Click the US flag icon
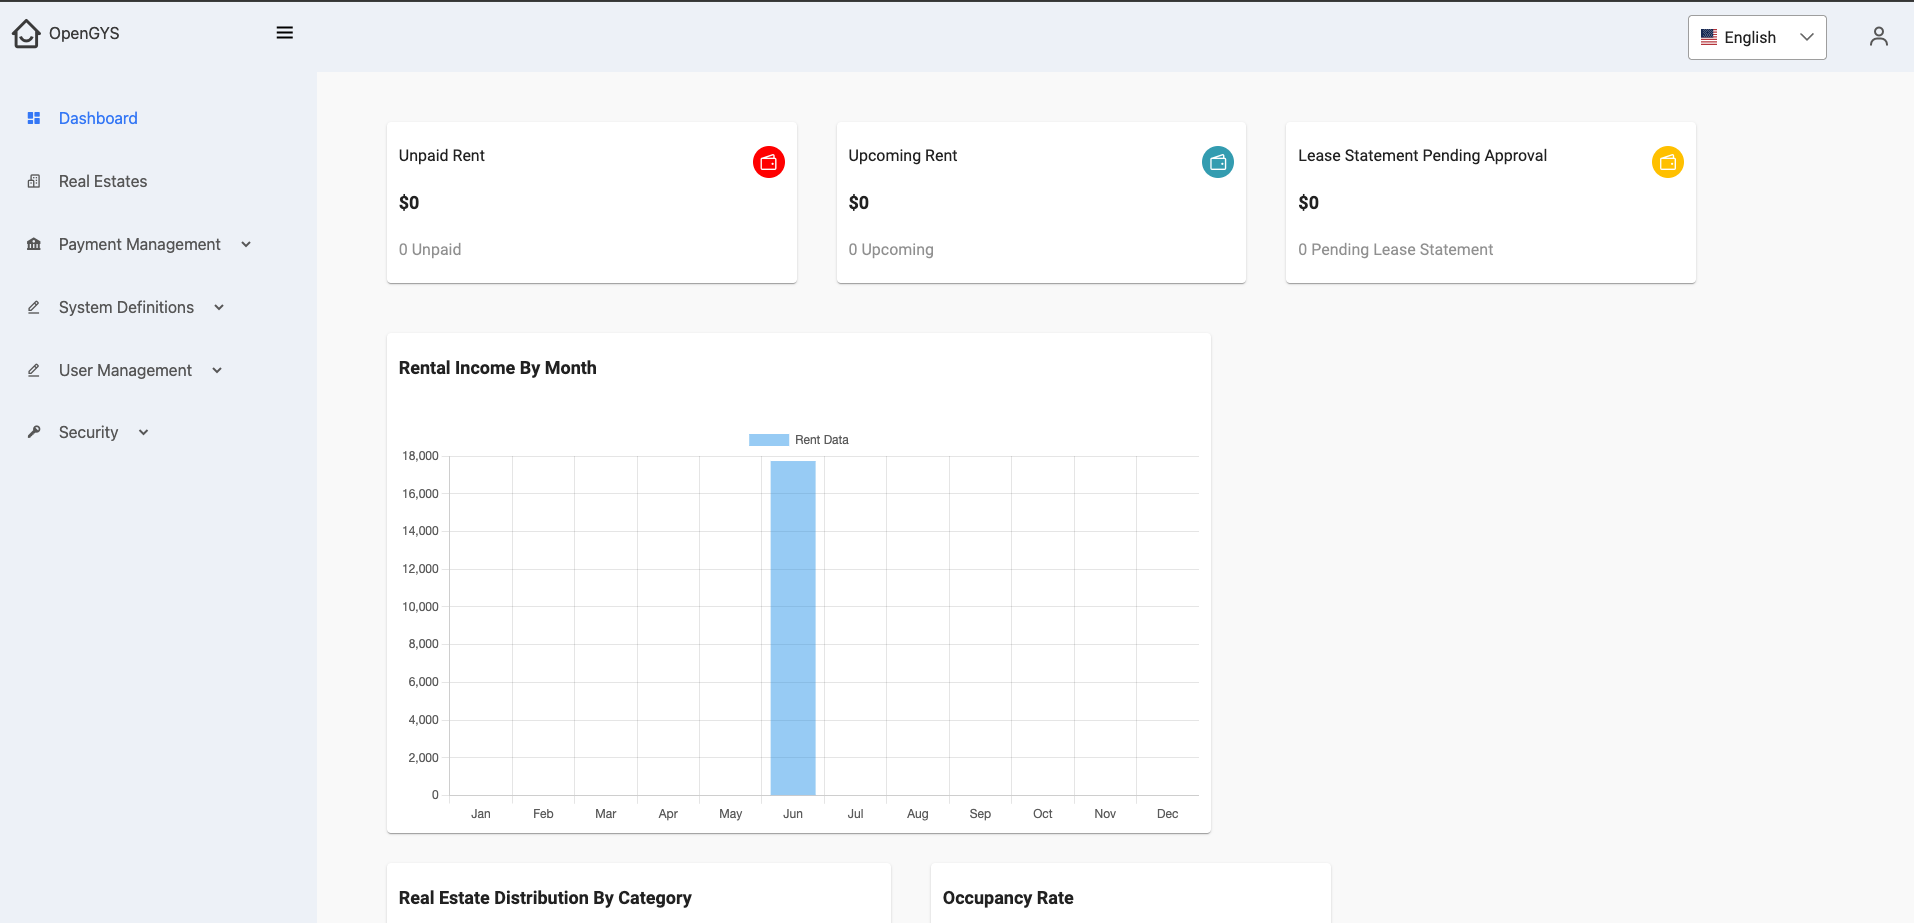The height and width of the screenshot is (923, 1914). click(1709, 37)
